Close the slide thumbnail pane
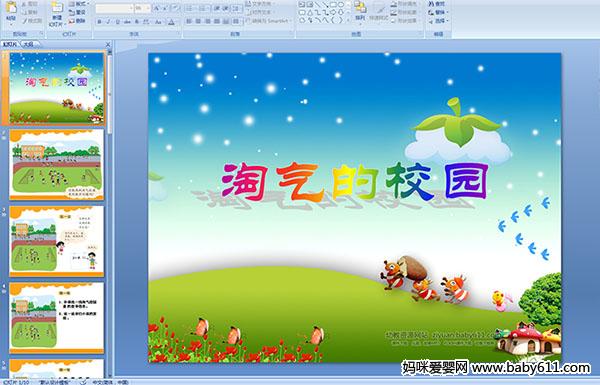The width and height of the screenshot is (600, 385). [x=108, y=44]
